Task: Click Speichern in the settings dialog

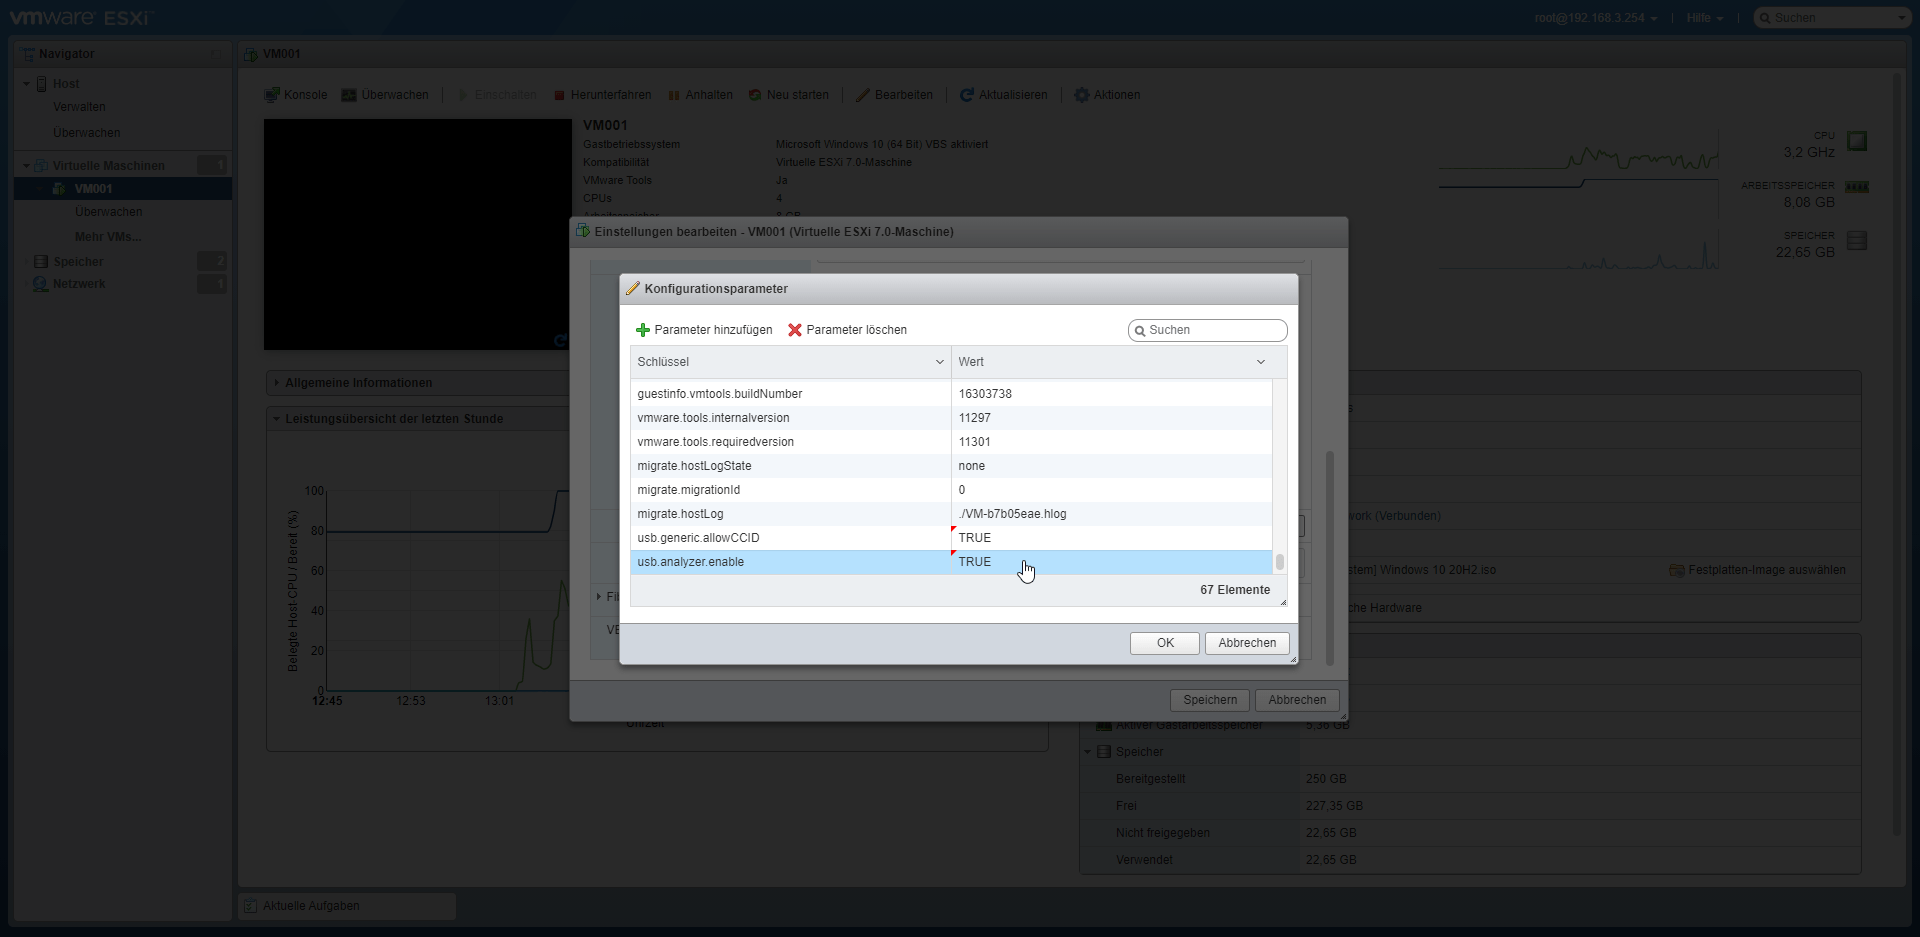Action: (1210, 700)
